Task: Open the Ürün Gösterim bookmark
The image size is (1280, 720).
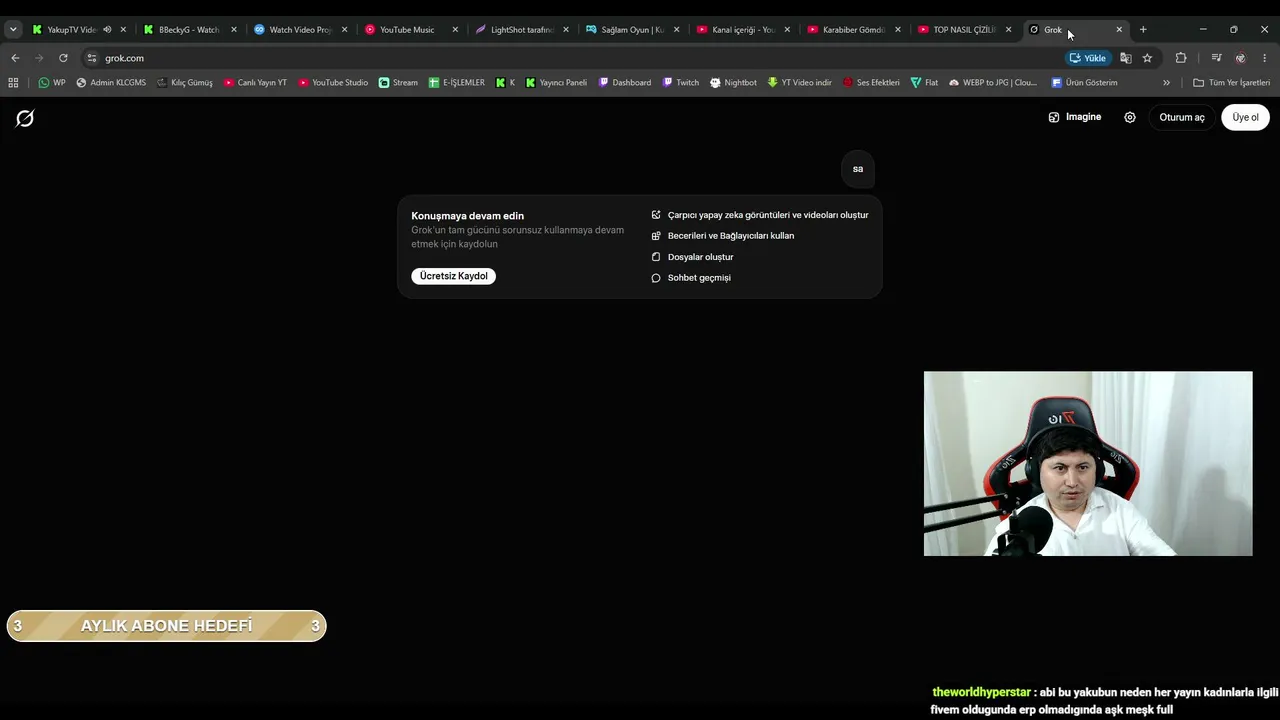Action: pyautogui.click(x=1084, y=83)
